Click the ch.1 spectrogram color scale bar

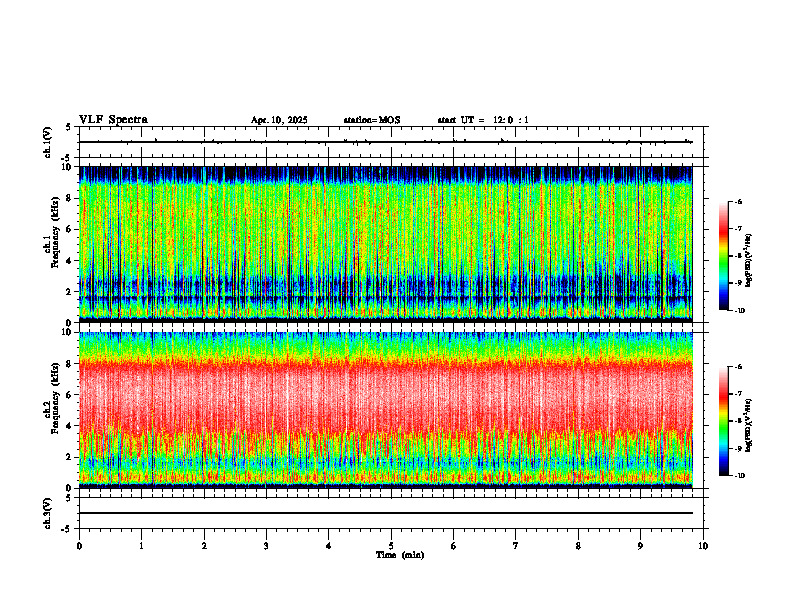coord(723,256)
